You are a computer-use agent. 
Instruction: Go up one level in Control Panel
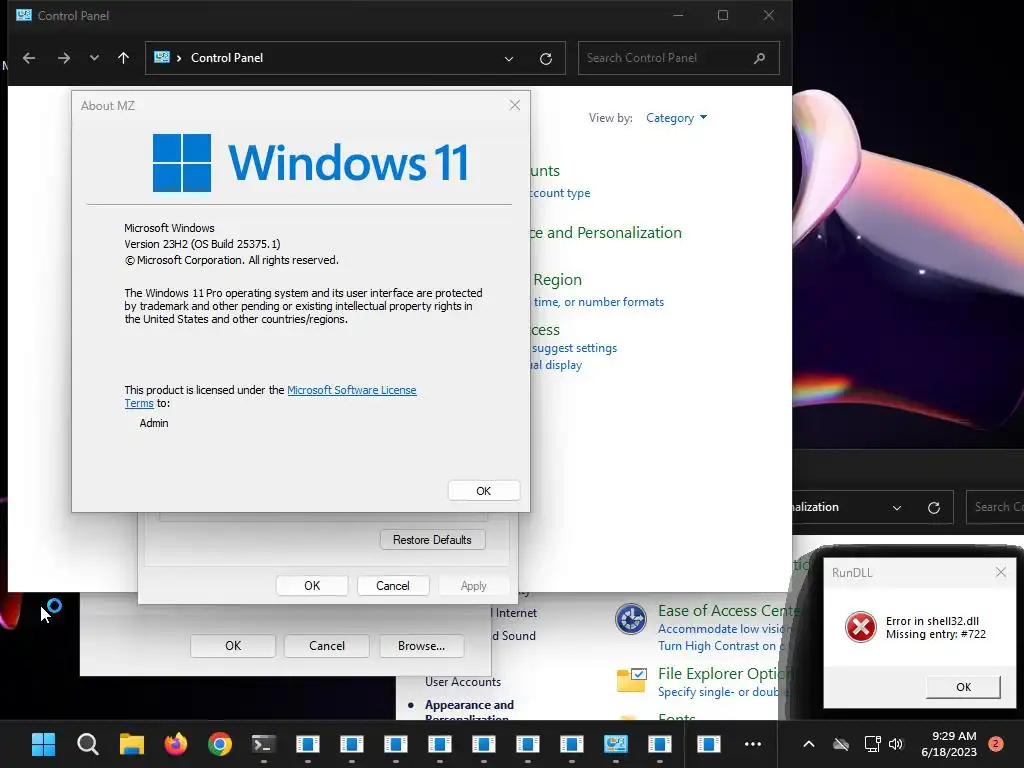point(123,58)
